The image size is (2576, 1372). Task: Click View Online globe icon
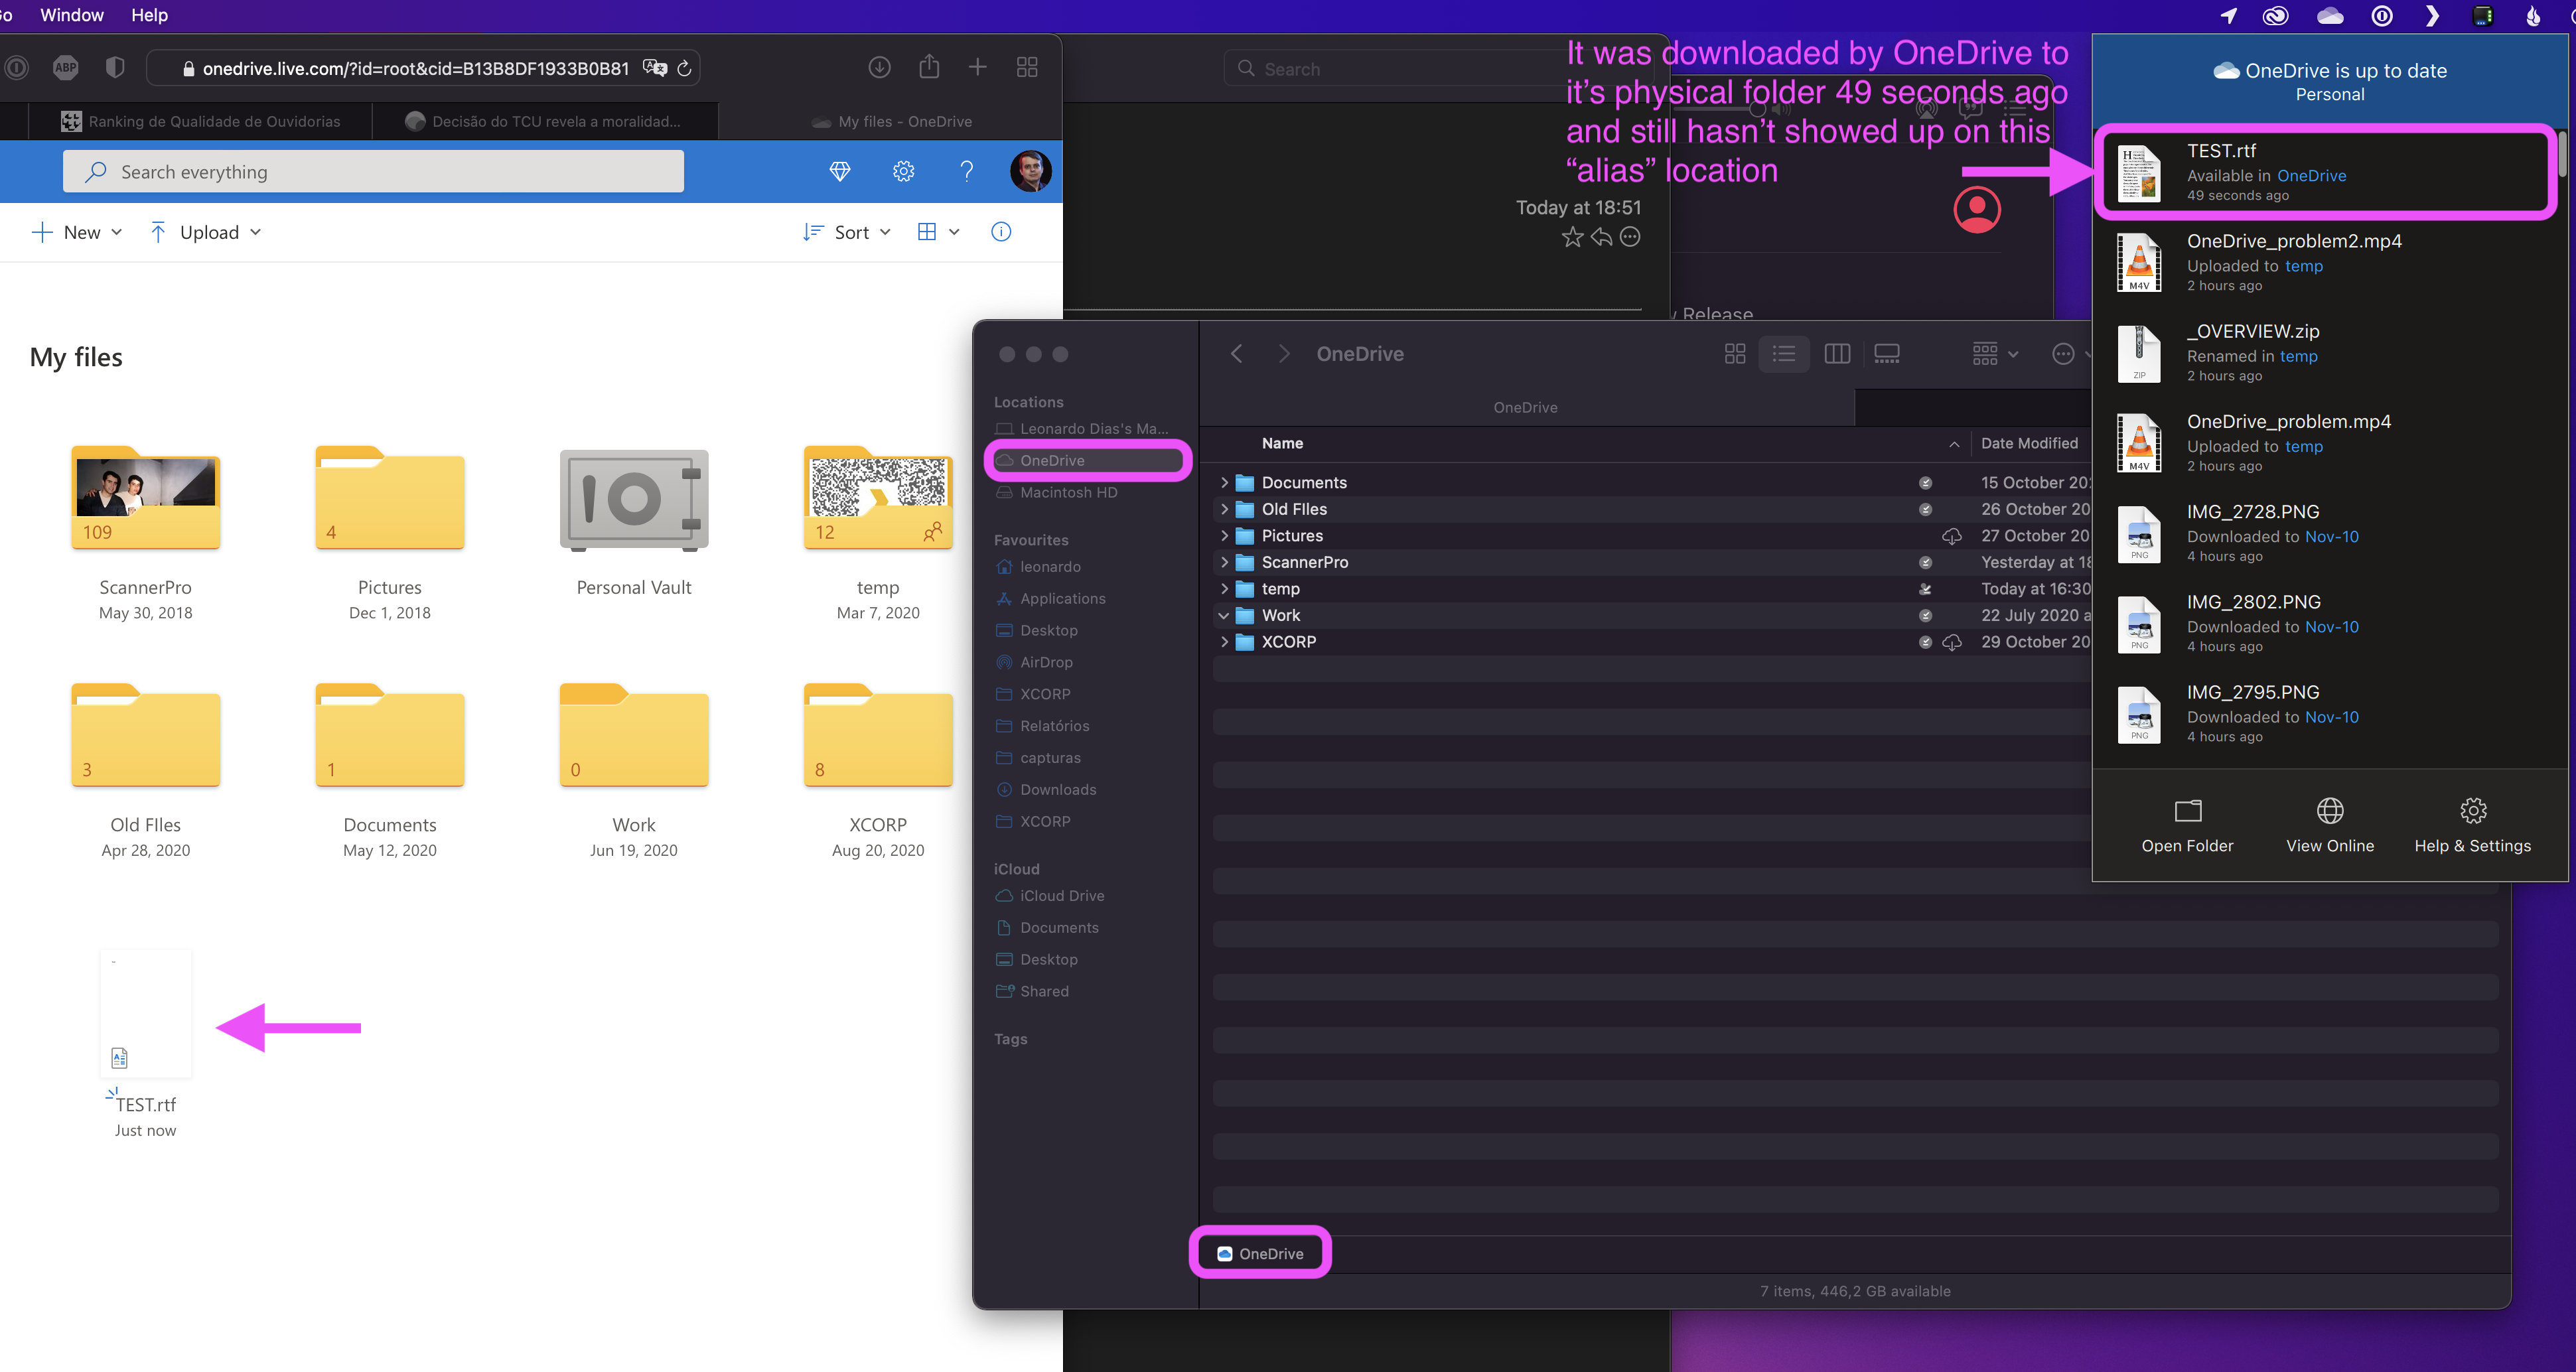pos(2330,810)
